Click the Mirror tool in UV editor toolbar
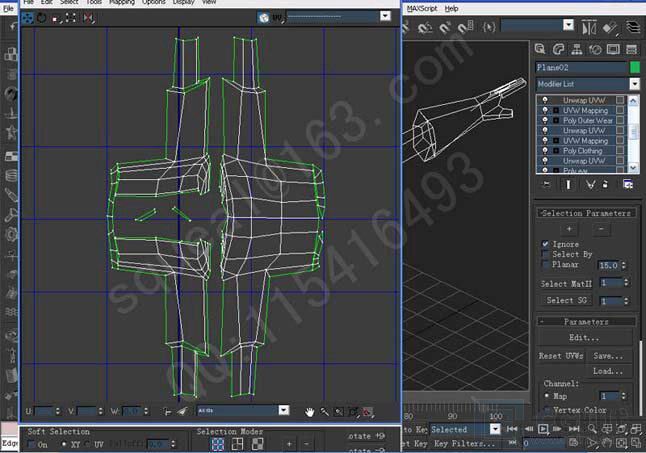 pos(88,18)
